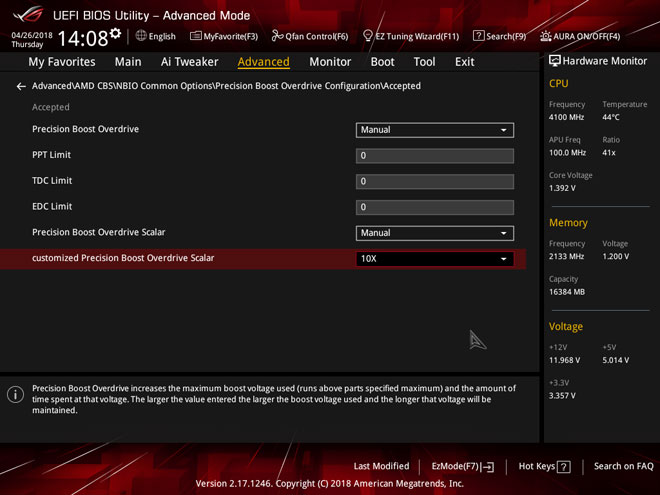Viewport: 660px width, 495px height.
Task: Click the Qfan Control fan icon
Action: 277,36
